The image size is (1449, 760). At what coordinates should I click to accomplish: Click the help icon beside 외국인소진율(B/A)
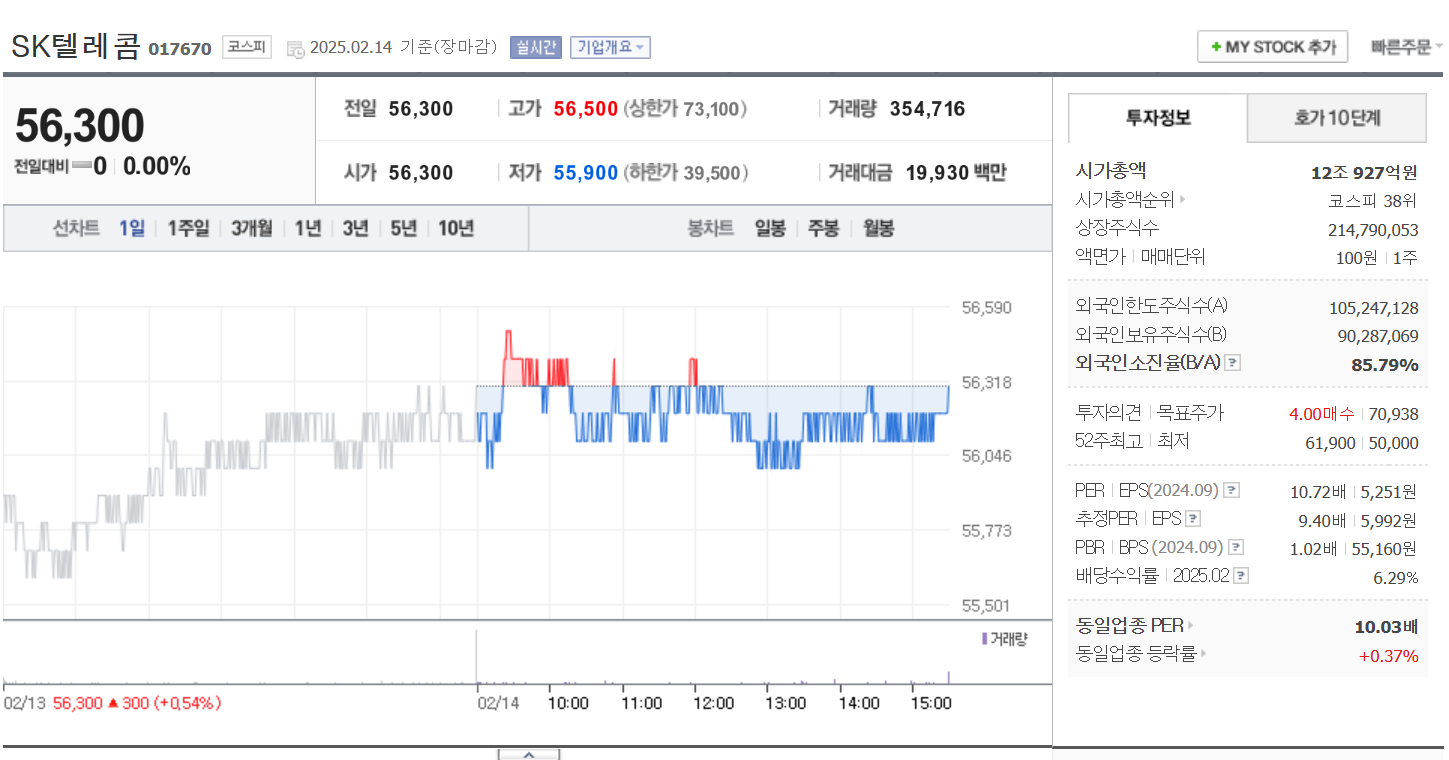pos(1232,362)
